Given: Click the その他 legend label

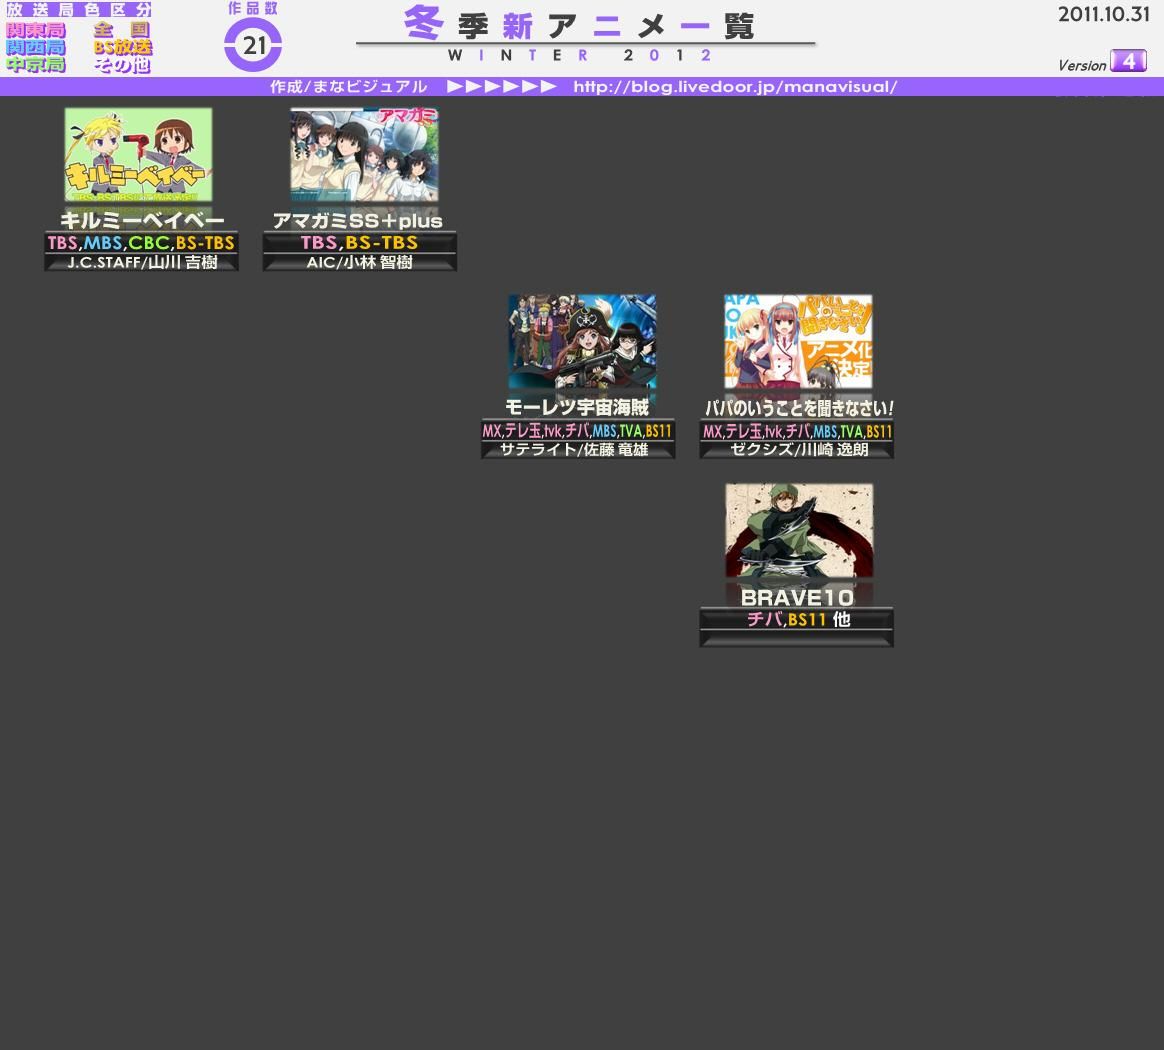Looking at the screenshot, I should (122, 65).
